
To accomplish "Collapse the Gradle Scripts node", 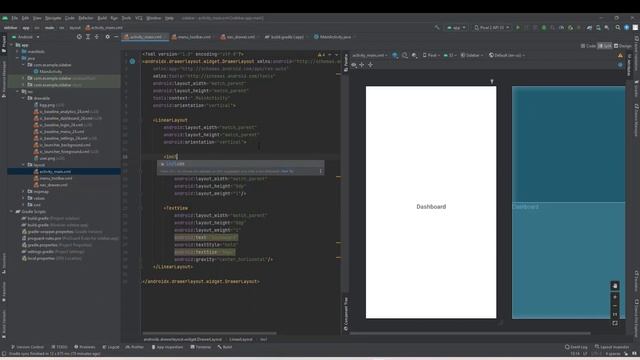I will pyautogui.click(x=12, y=211).
